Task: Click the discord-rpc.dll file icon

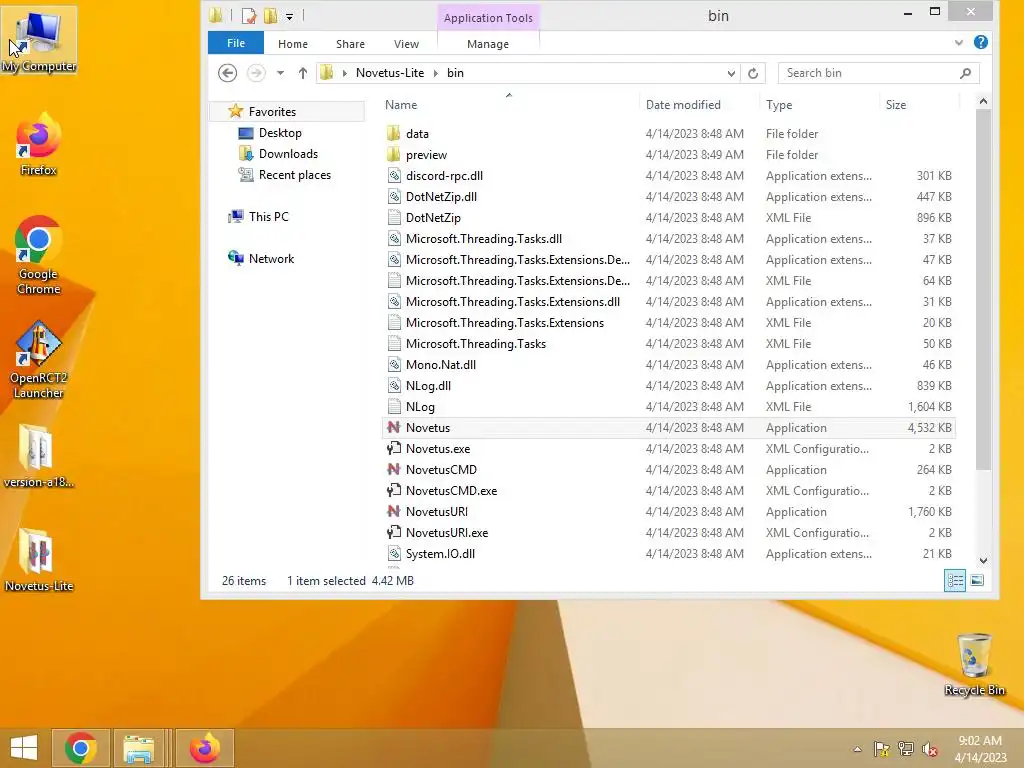Action: (393, 176)
